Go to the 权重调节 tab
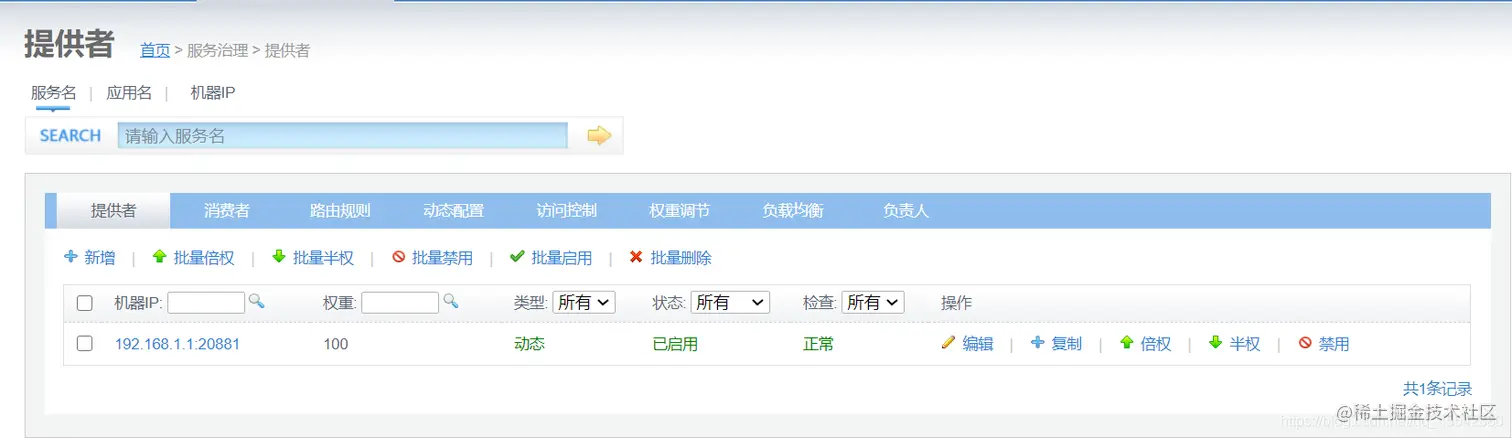The height and width of the screenshot is (438, 1512). [x=679, y=211]
